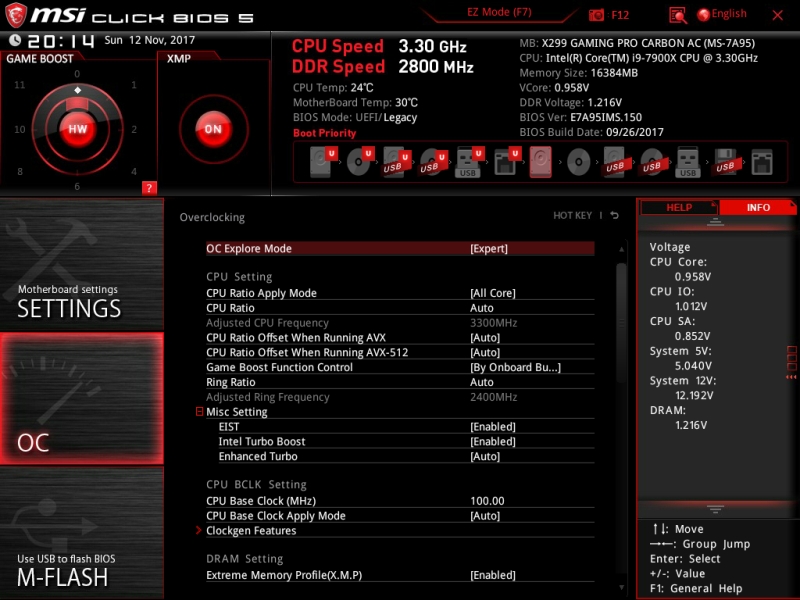This screenshot has height=600, width=800.
Task: Click the Ring Ratio Auto value field
Action: pos(482,382)
